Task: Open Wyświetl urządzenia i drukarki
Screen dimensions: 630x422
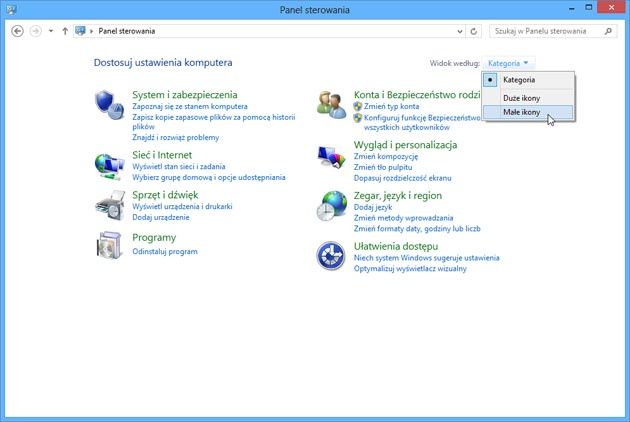Action: pyautogui.click(x=182, y=206)
